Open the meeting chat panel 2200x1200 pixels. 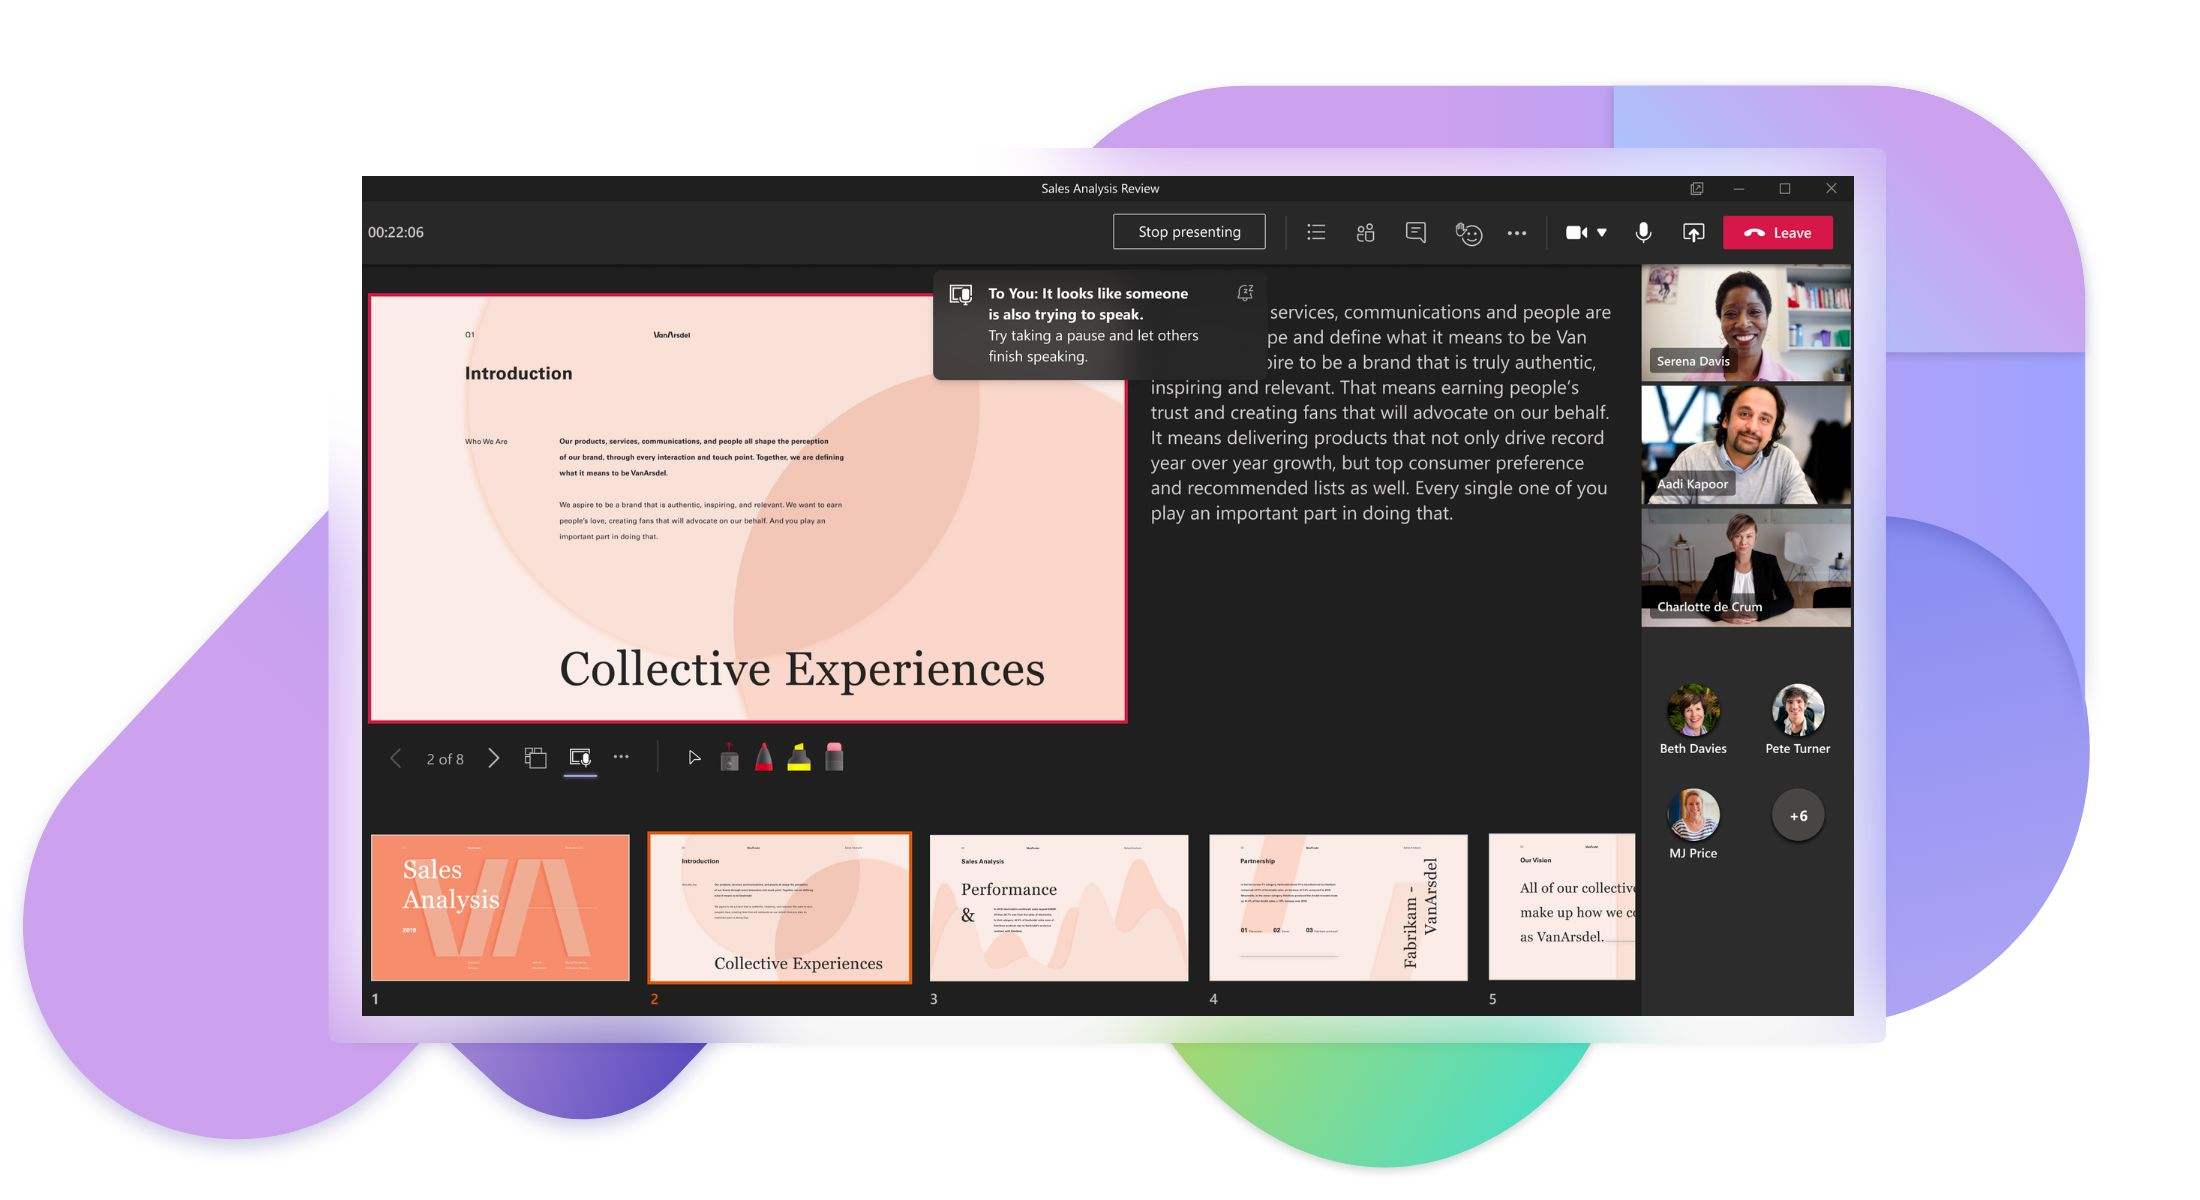pyautogui.click(x=1415, y=232)
